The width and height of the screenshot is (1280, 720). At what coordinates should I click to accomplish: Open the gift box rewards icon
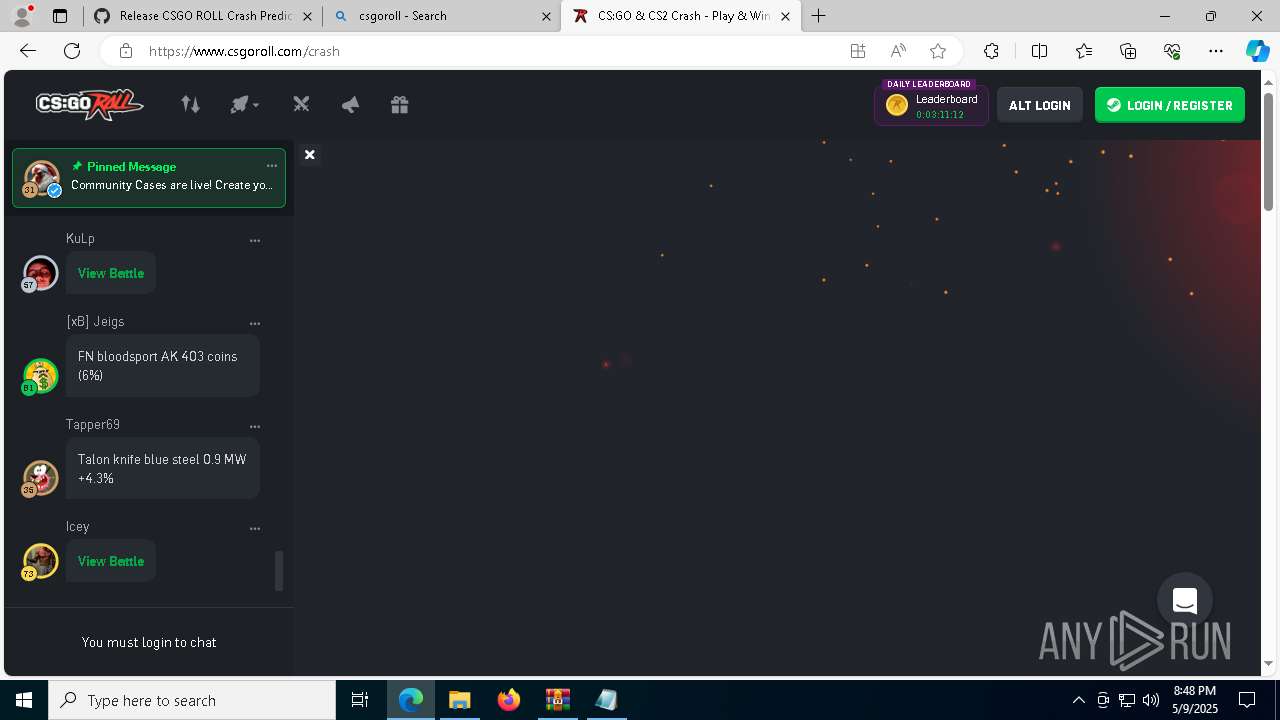pos(399,104)
